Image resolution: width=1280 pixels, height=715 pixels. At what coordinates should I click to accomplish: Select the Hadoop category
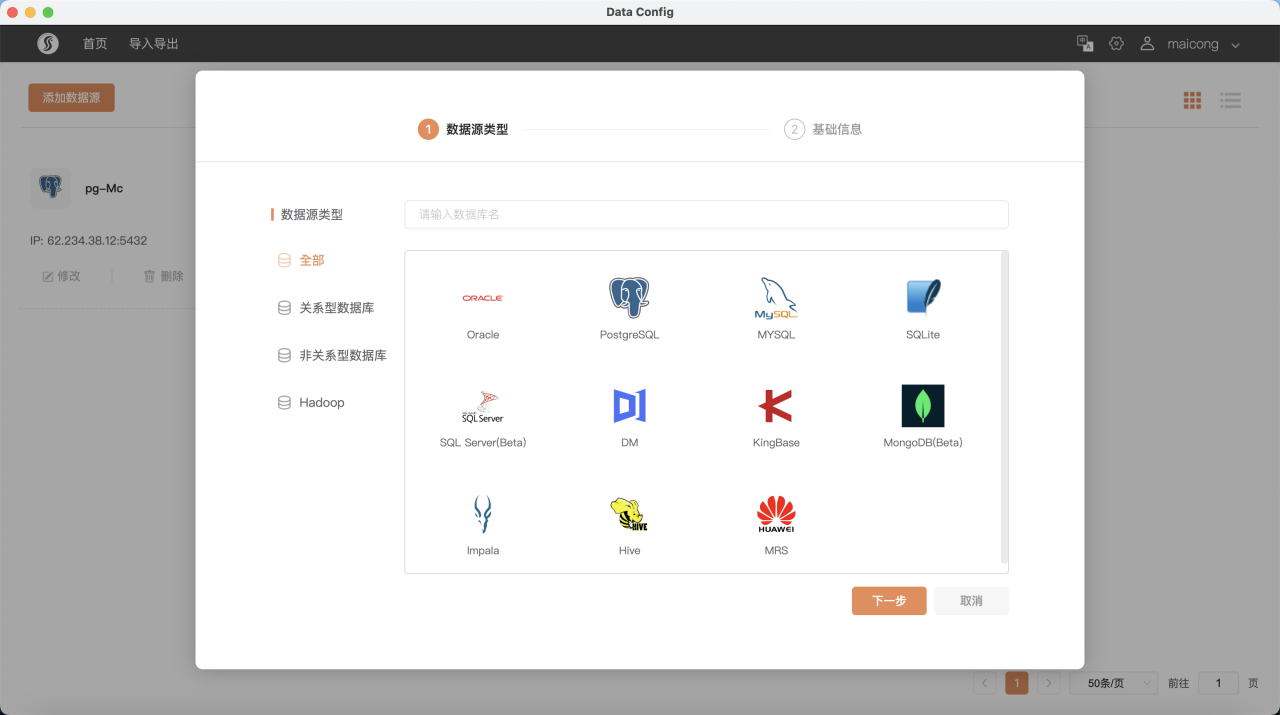click(311, 402)
